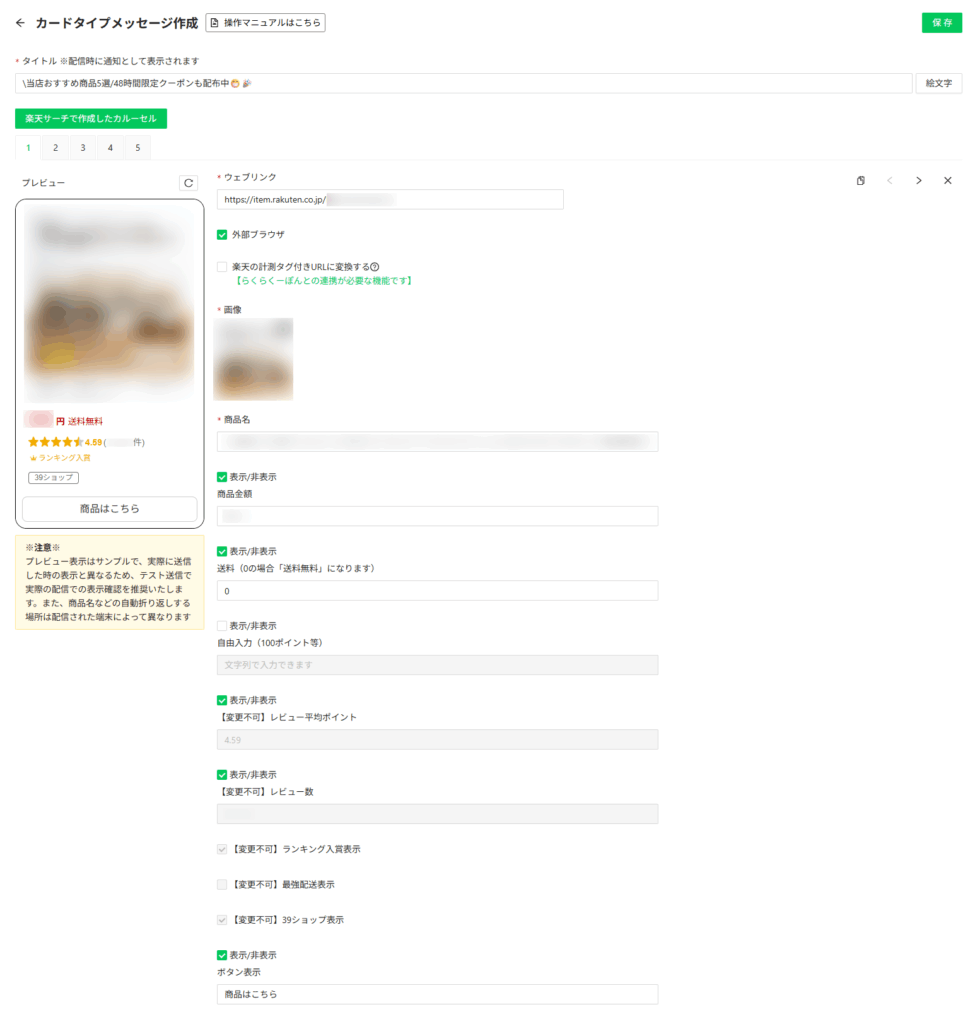This screenshot has width=975, height=1024.
Task: Toggle 表示/非表示 above ボタン表示 field
Action: click(x=222, y=955)
